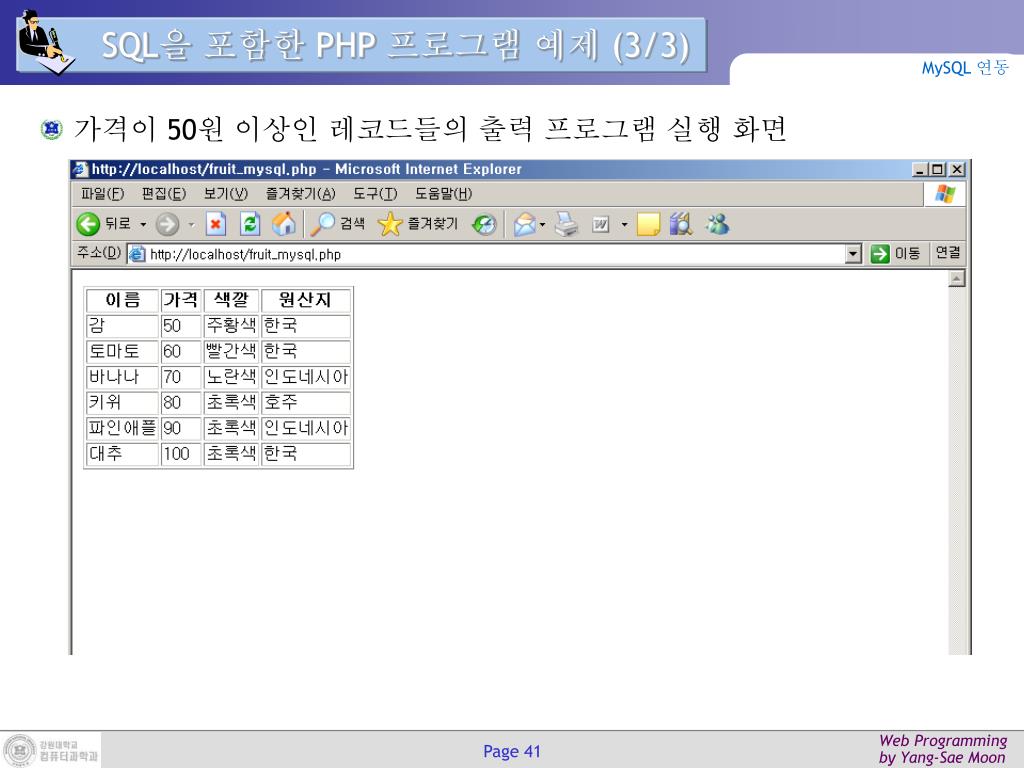Viewport: 1024px width, 768px height.
Task: Click the 색깔 column header
Action: (231, 300)
